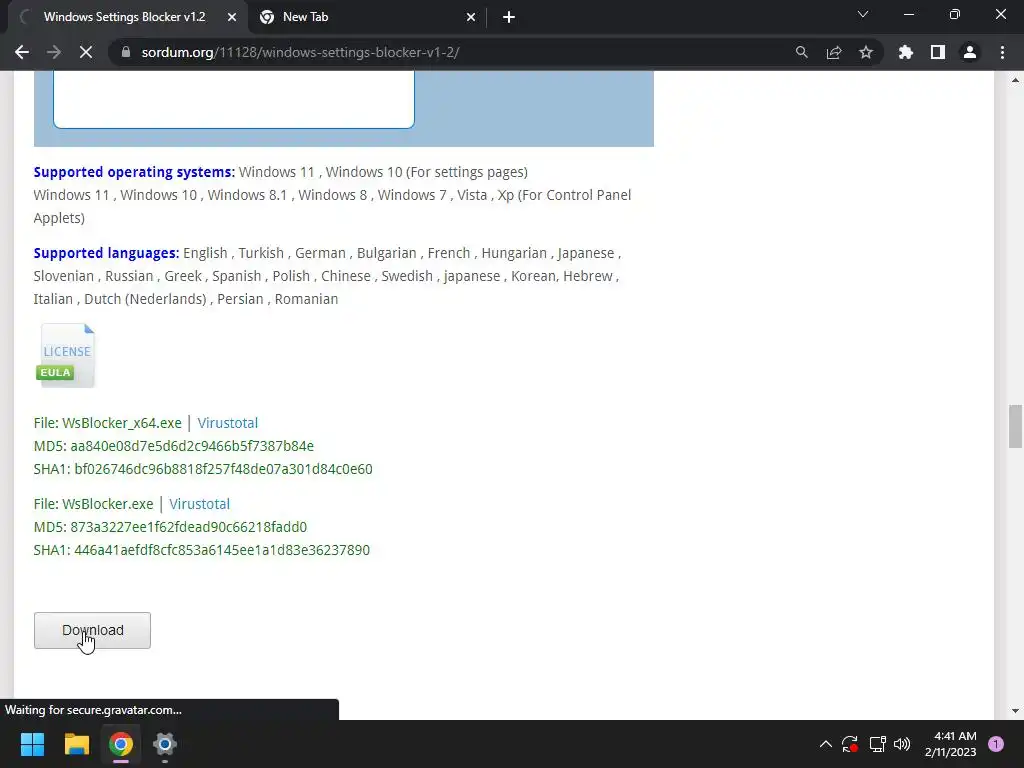The width and height of the screenshot is (1024, 768).
Task: Click the 'File: WsBlocker.exe' text
Action: click(93, 504)
